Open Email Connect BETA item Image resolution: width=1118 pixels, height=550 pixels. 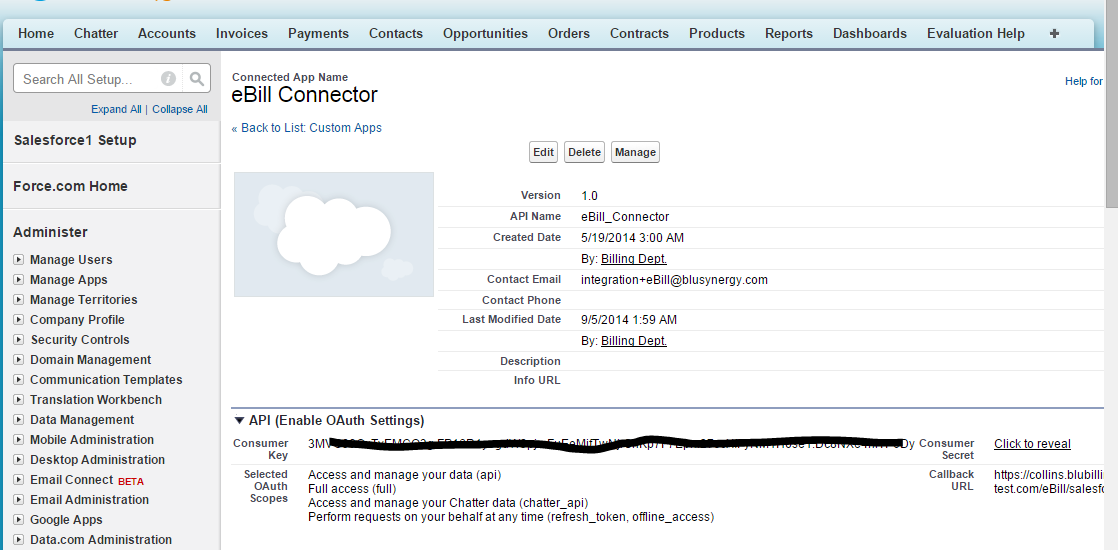[x=86, y=480]
